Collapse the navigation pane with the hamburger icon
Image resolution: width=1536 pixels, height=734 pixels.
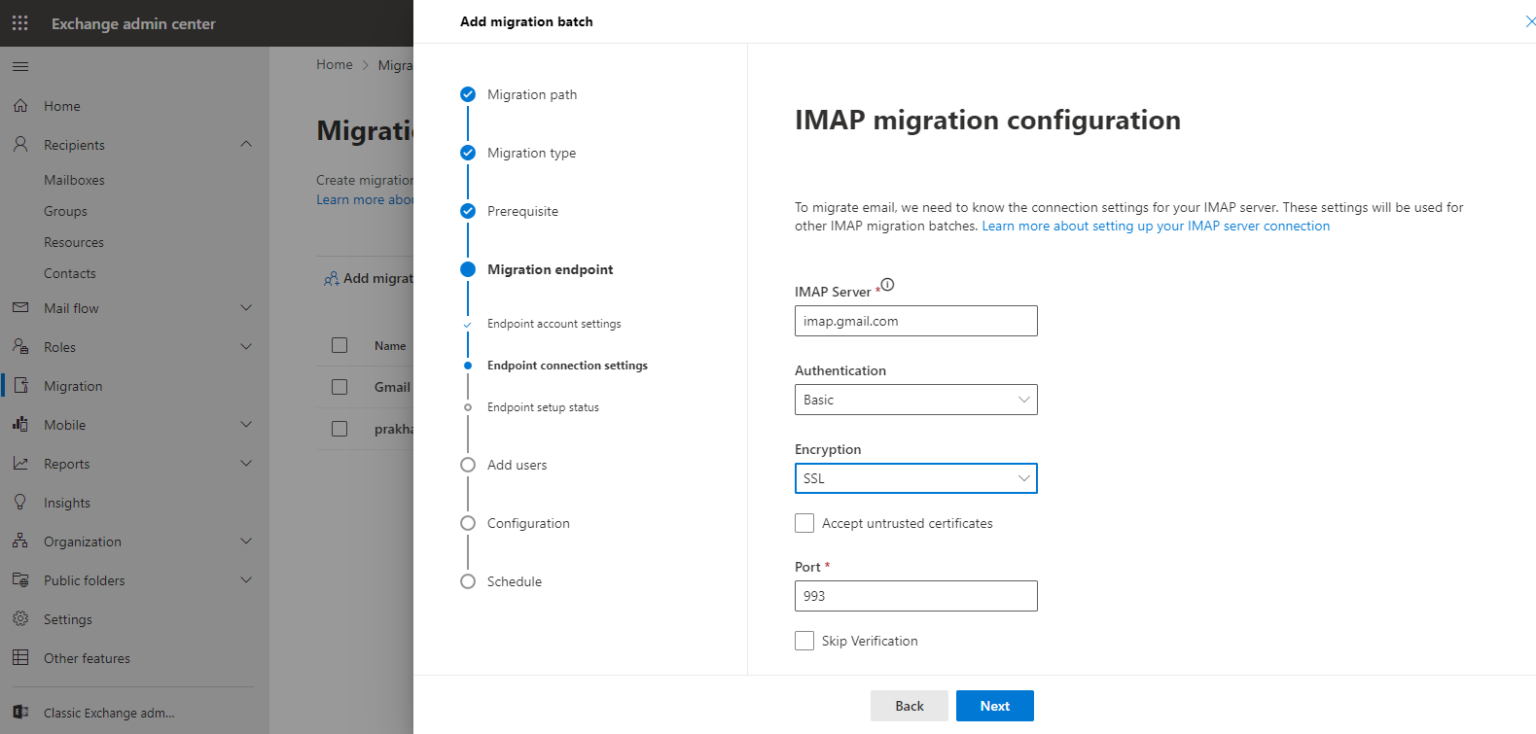(x=20, y=66)
